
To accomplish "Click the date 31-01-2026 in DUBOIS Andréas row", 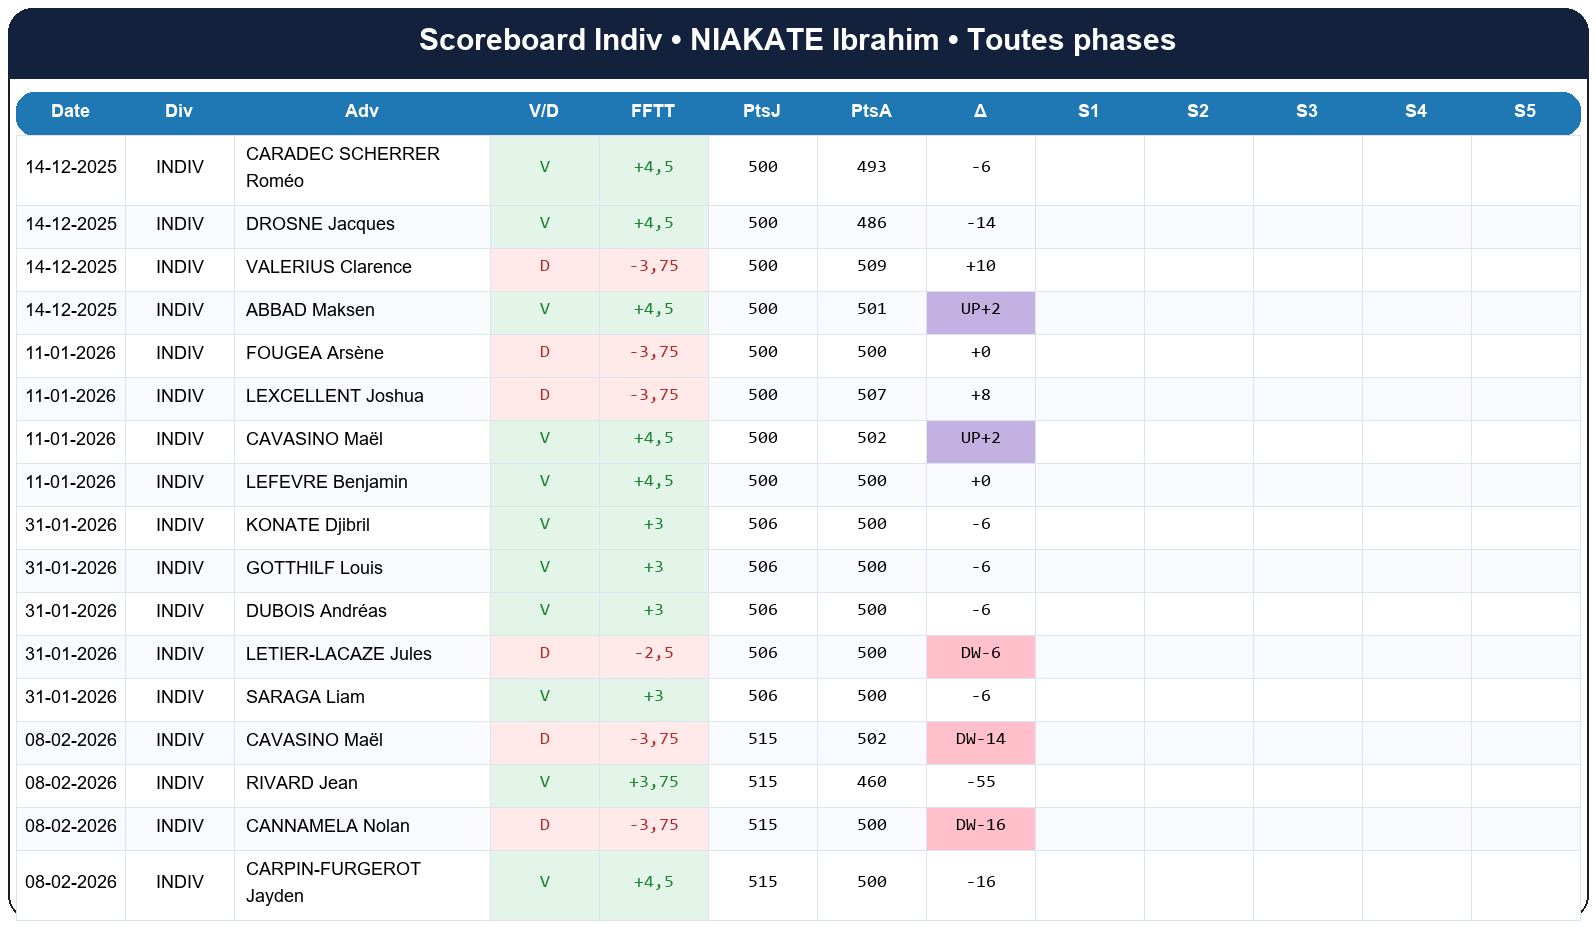I will point(71,611).
